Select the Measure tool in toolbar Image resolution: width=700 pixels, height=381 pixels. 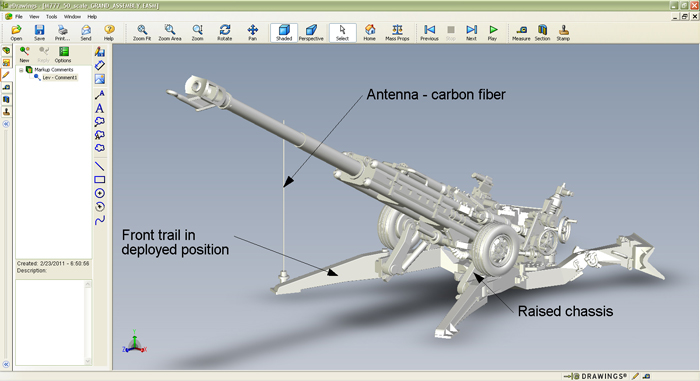pos(521,33)
